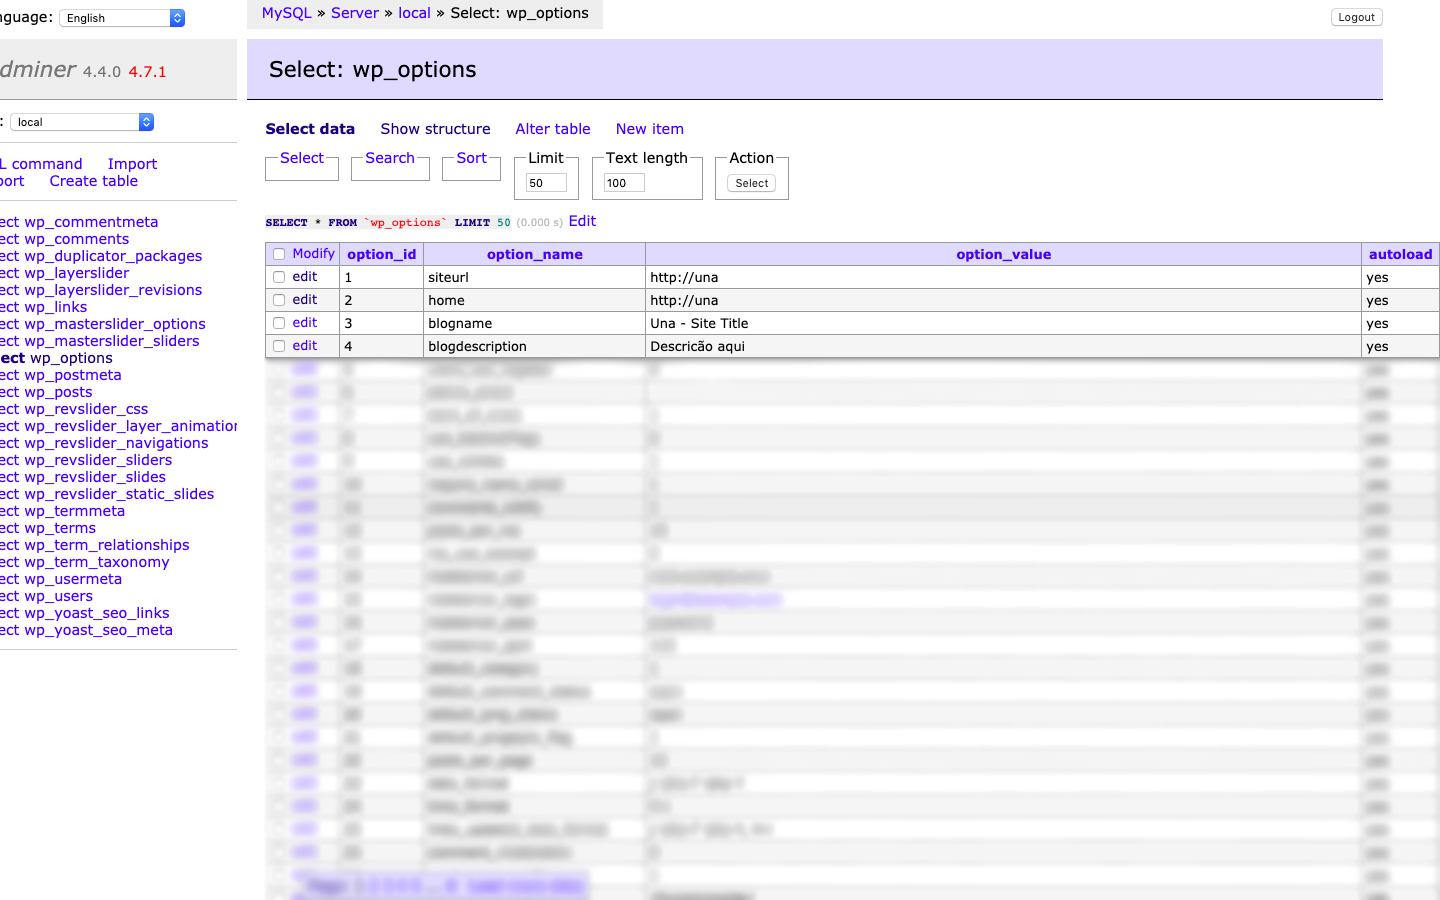
Task: Open Show structure for wp_options
Action: pos(436,129)
